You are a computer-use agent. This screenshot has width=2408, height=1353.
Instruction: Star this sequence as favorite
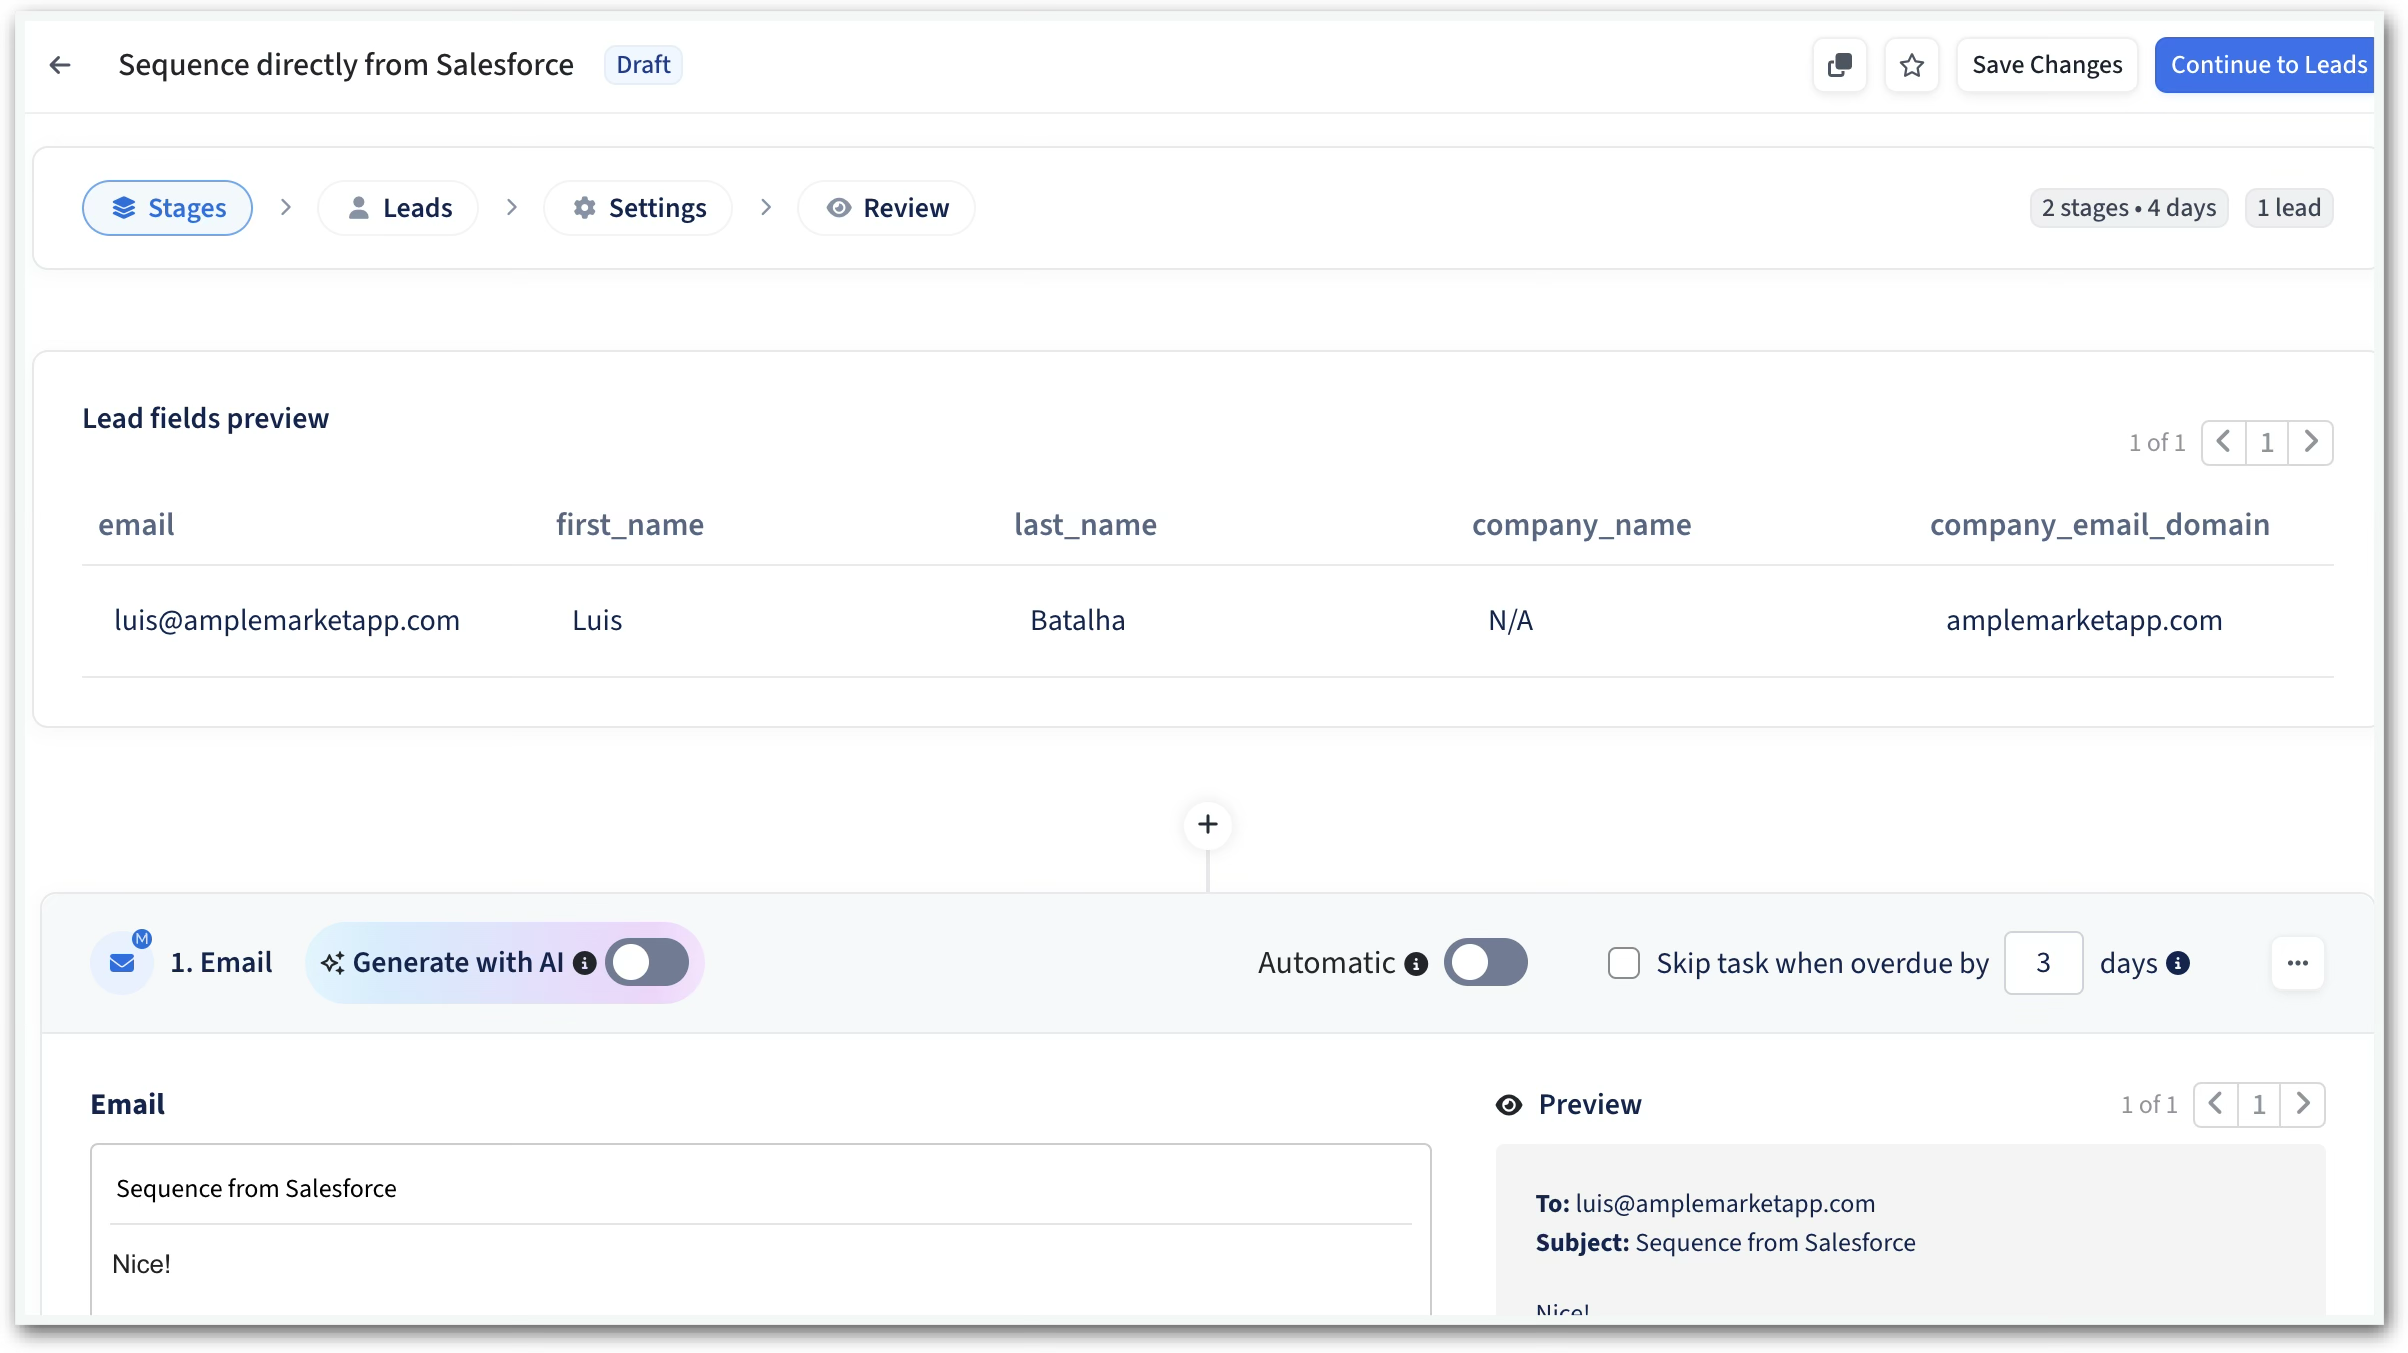click(1911, 65)
